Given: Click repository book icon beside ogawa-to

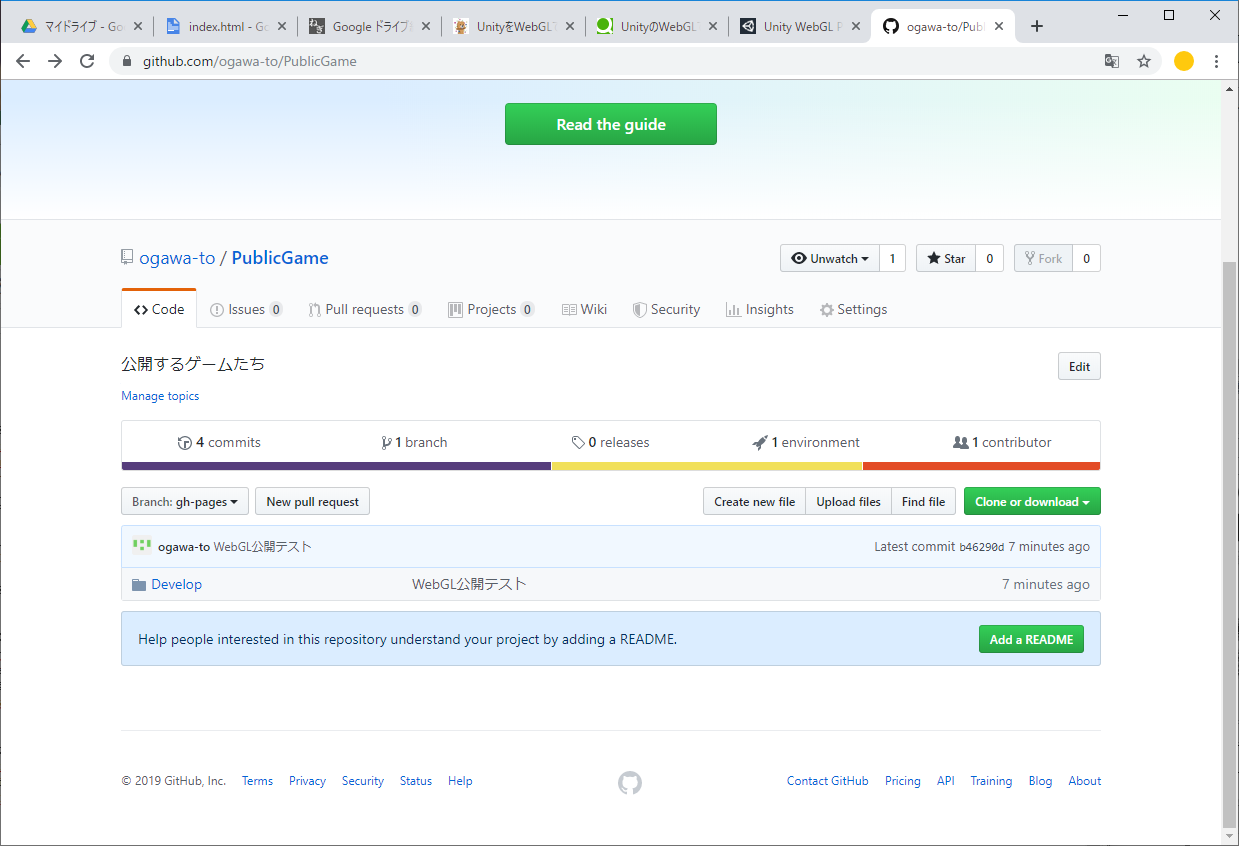Looking at the screenshot, I should click(127, 257).
